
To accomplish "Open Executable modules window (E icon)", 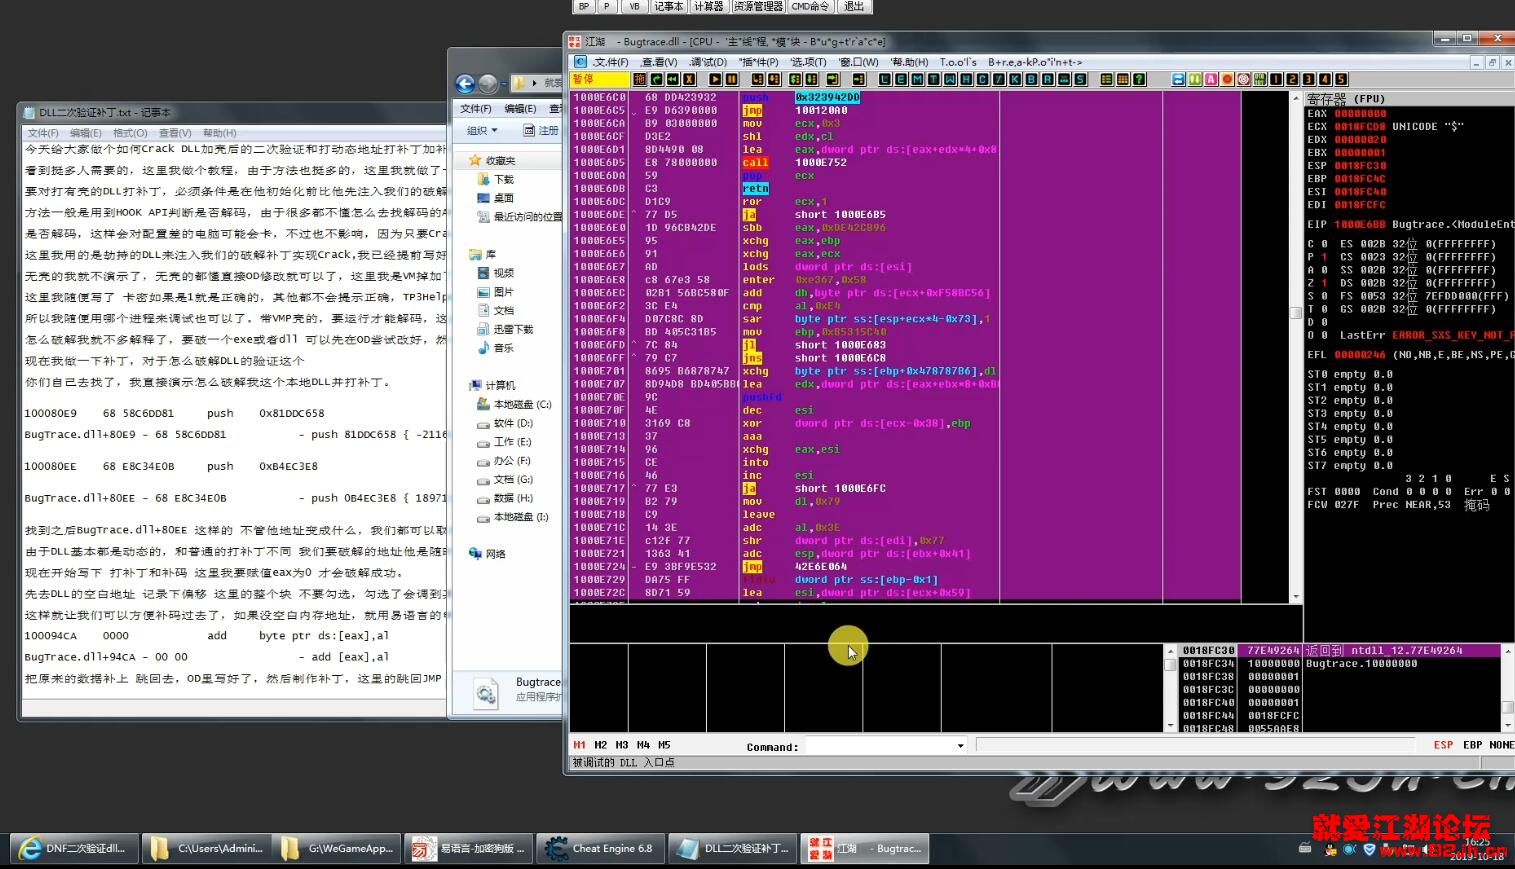I will coord(901,79).
